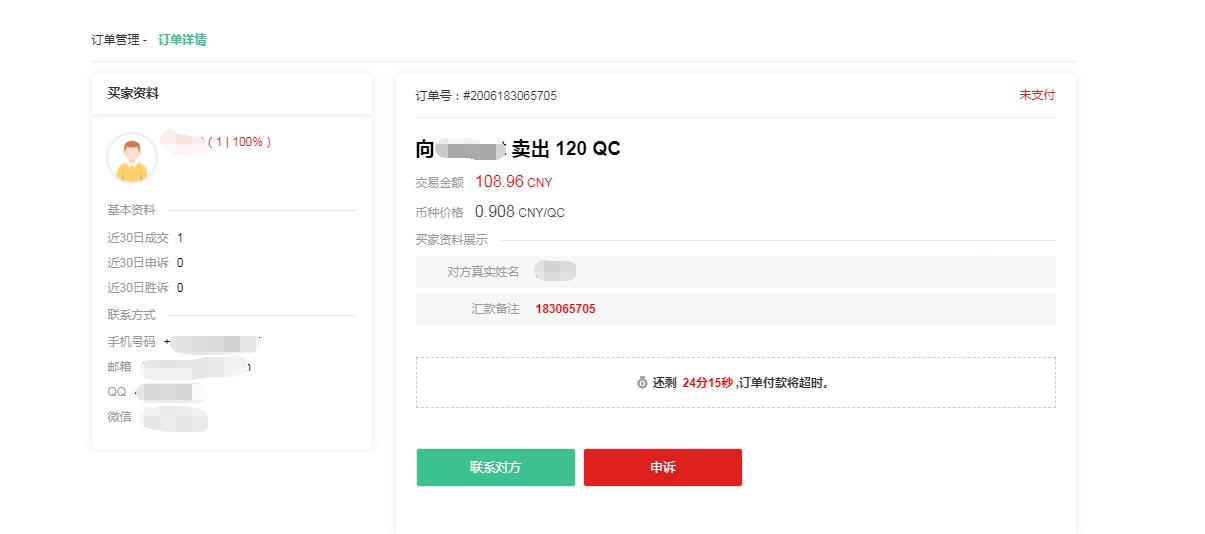Click the 未支付 status label
Viewport: 1205px width, 534px height.
[x=1037, y=95]
